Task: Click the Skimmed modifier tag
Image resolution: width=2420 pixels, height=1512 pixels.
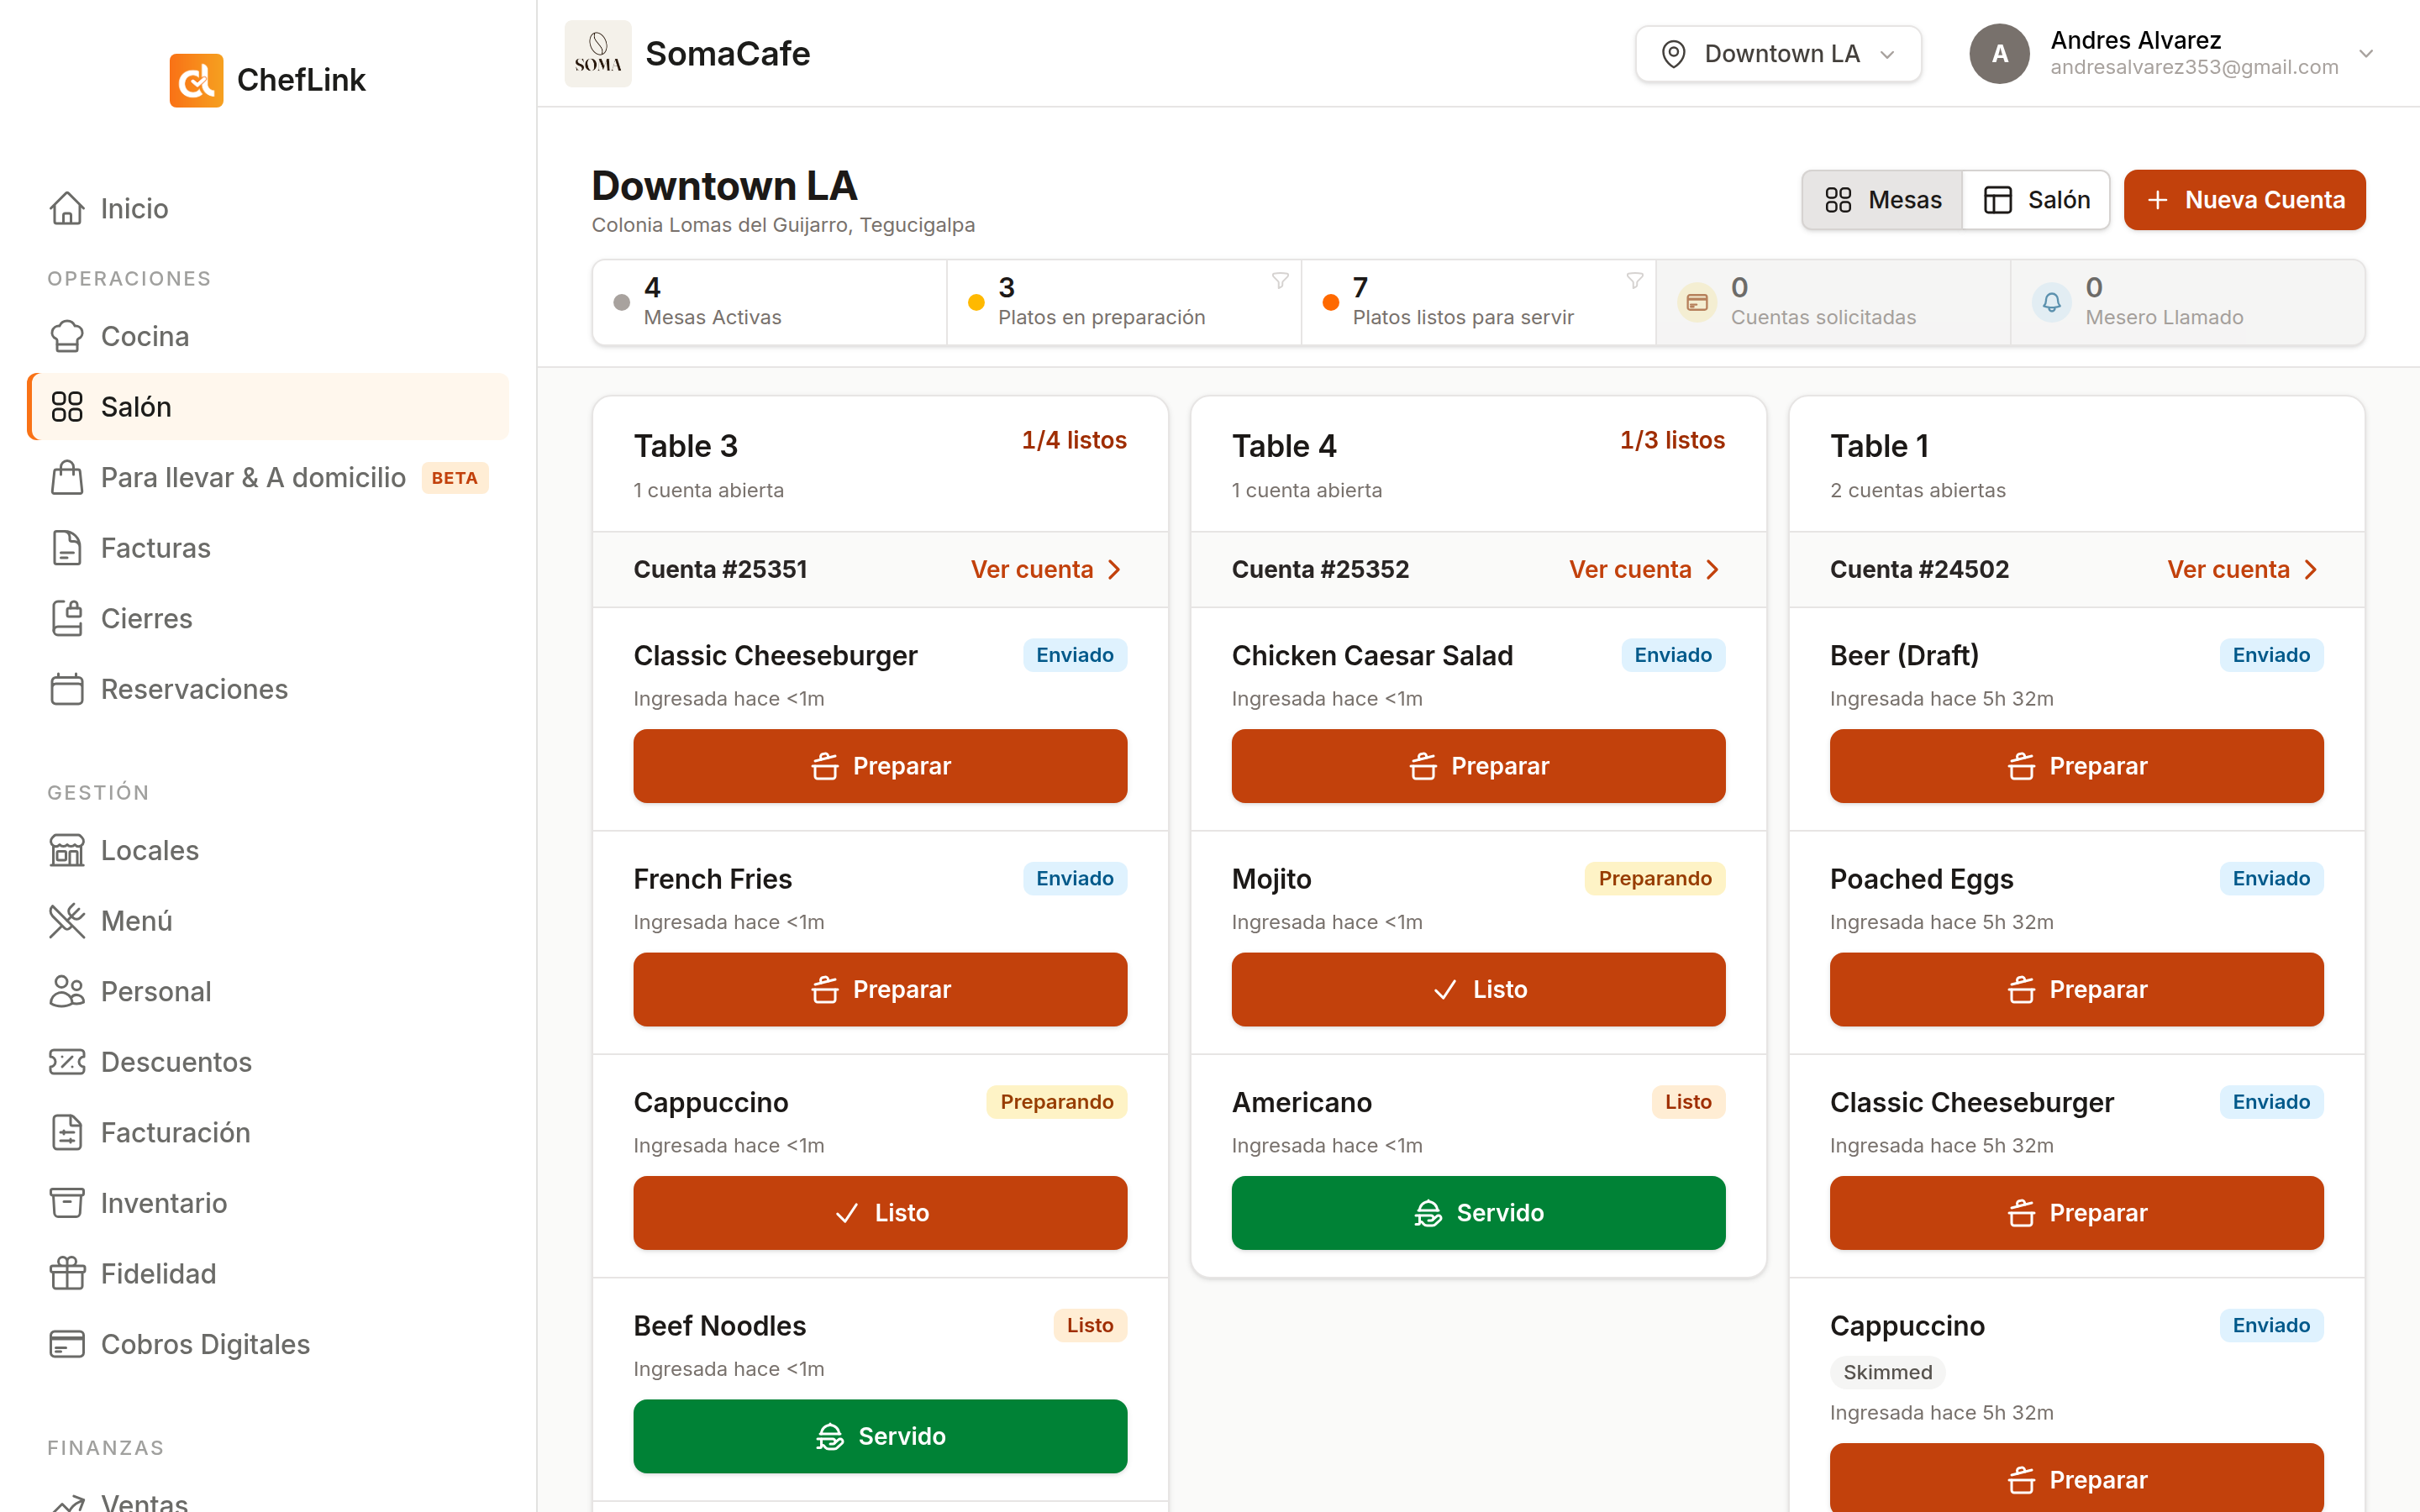Action: coord(1887,1372)
